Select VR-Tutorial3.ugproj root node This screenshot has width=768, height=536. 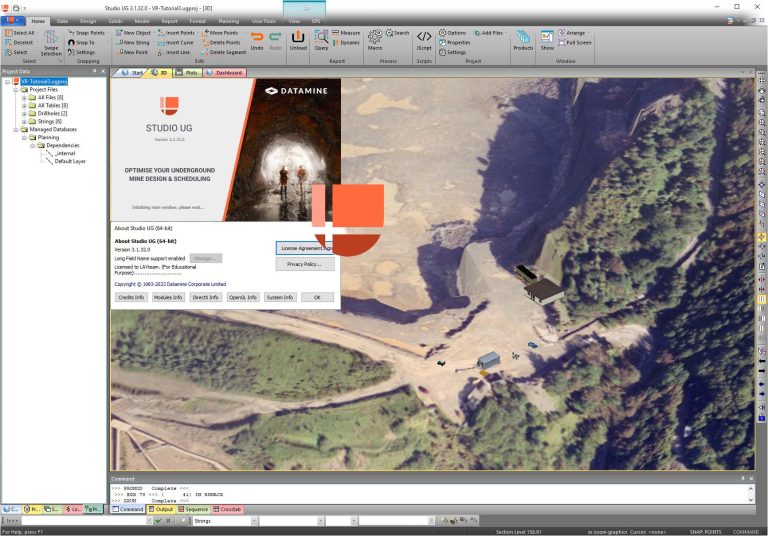click(x=44, y=82)
